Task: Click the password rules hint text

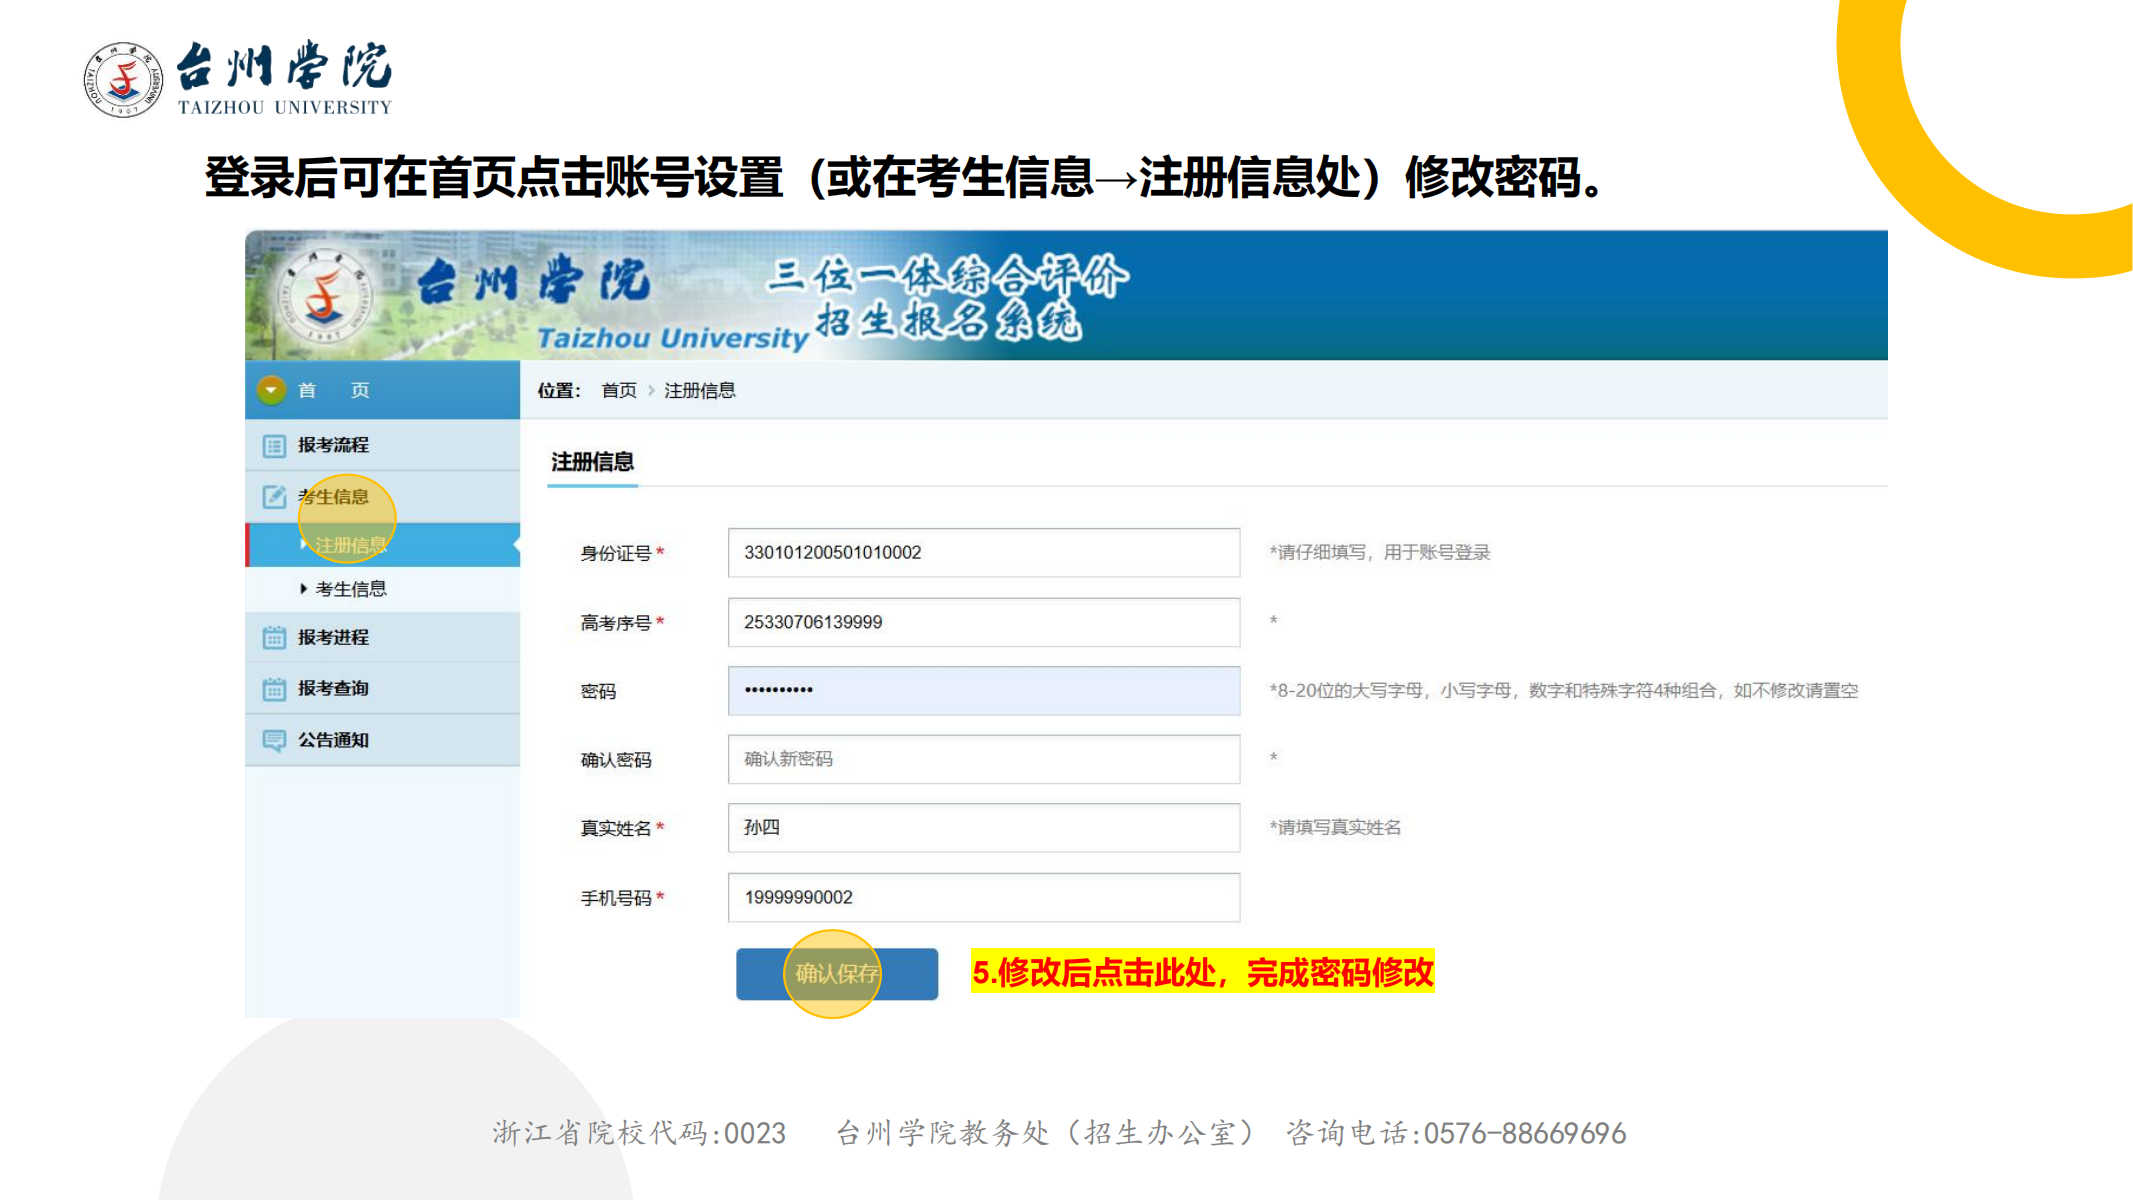Action: (1564, 691)
